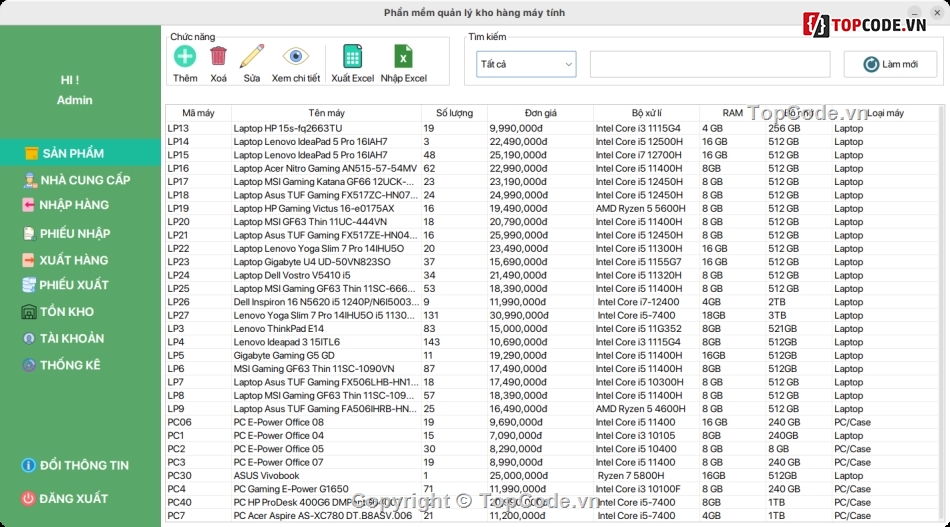Click the RAM column header
Image resolution: width=950 pixels, height=527 pixels.
click(732, 113)
